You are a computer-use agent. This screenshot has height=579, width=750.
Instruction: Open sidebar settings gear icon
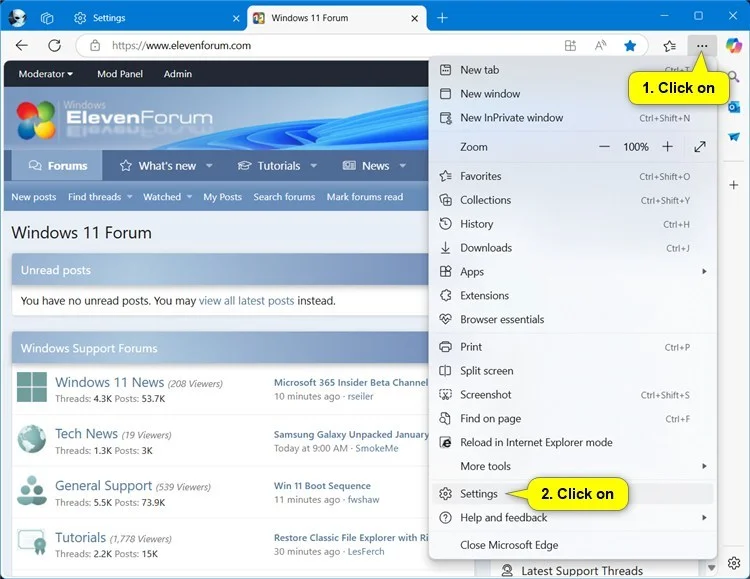click(x=734, y=563)
